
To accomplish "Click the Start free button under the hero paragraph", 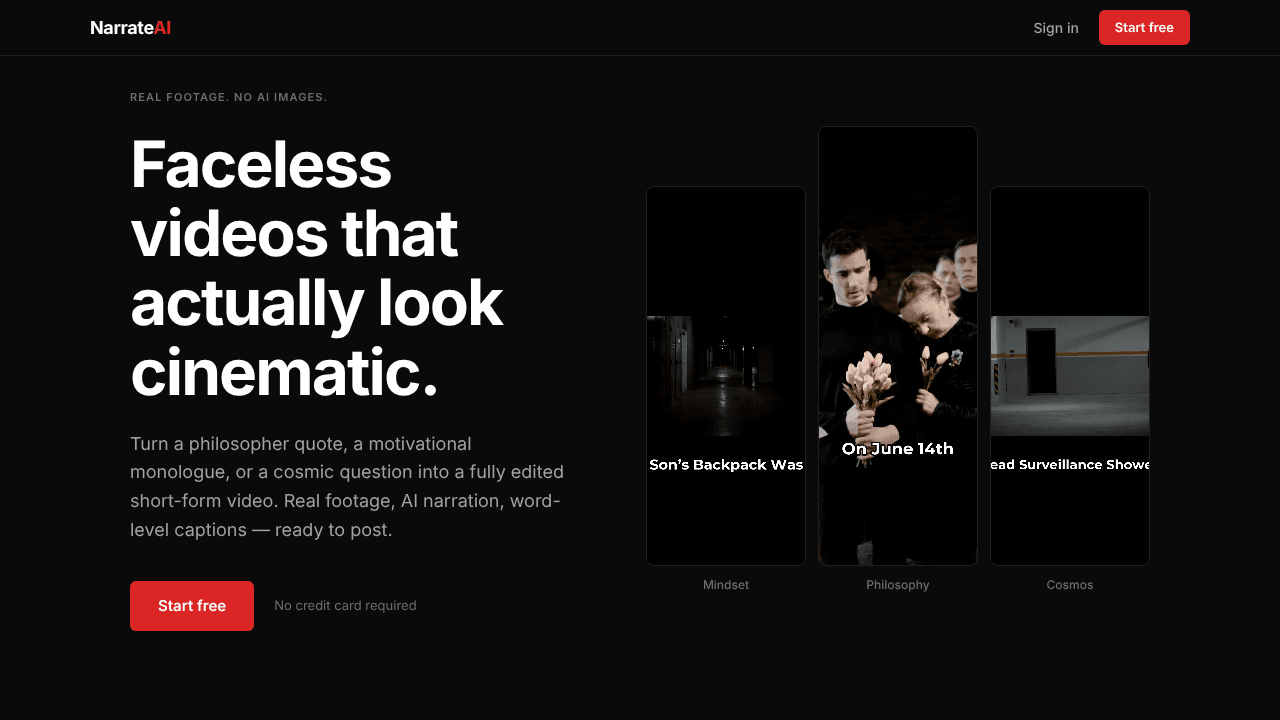I will tap(192, 606).
